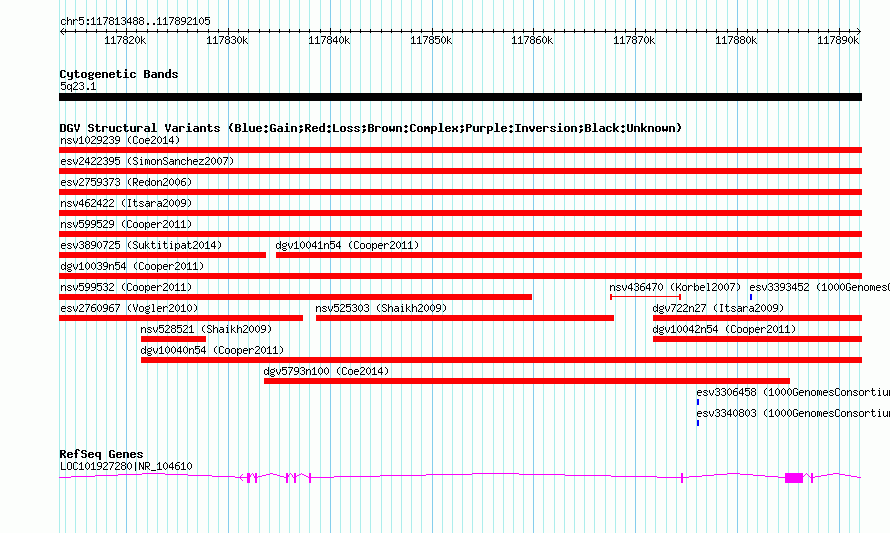The image size is (890, 533).
Task: Click the 117860k ruler tick label
Action: point(532,40)
